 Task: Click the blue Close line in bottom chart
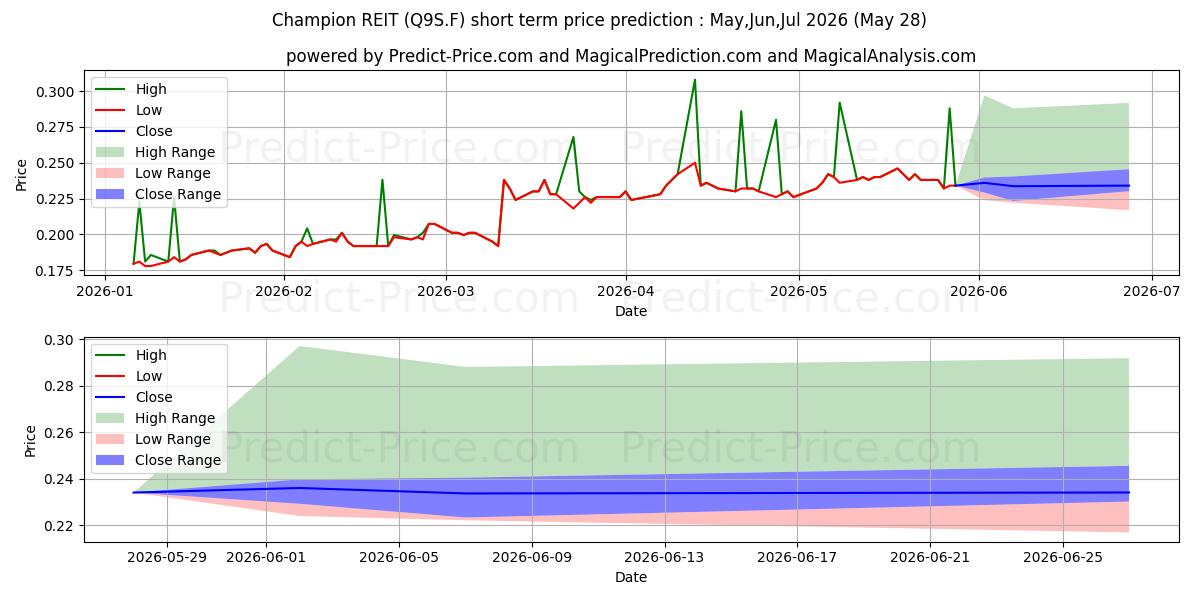tap(630, 493)
